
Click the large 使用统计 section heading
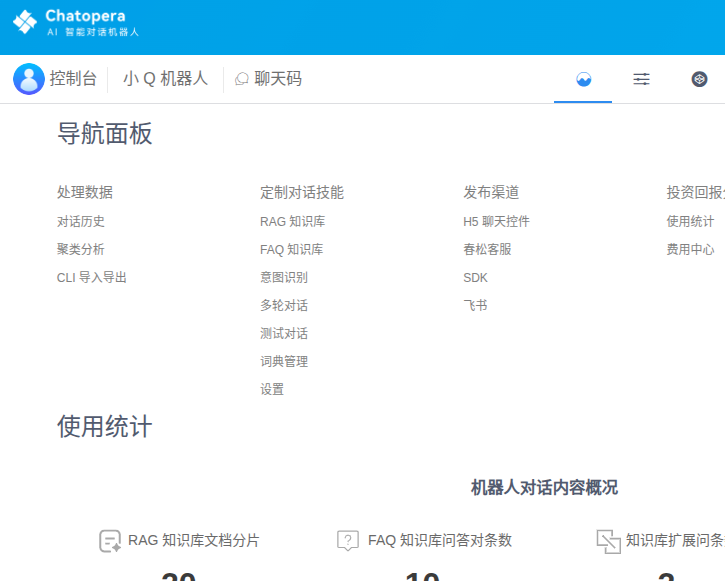[x=105, y=426]
